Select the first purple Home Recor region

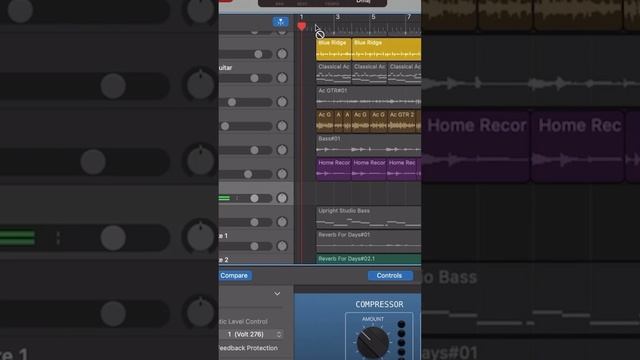point(333,169)
